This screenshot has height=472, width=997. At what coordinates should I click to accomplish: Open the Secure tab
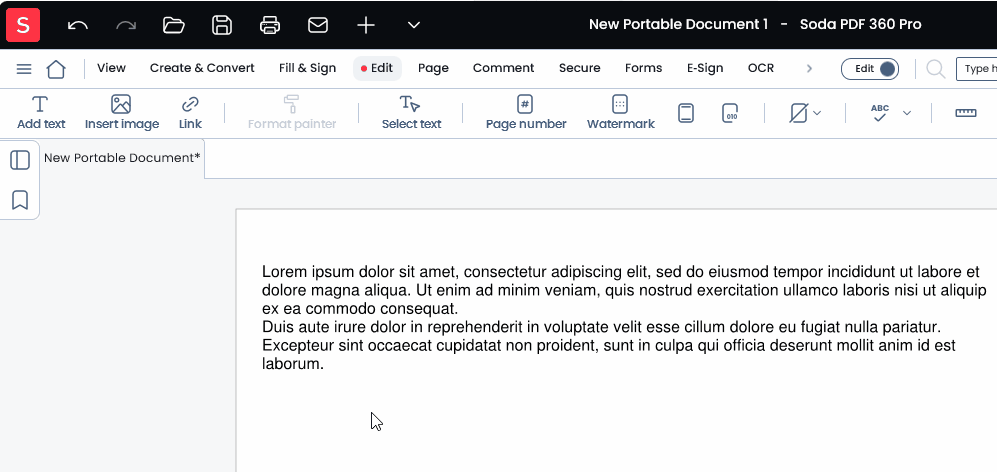tap(579, 68)
